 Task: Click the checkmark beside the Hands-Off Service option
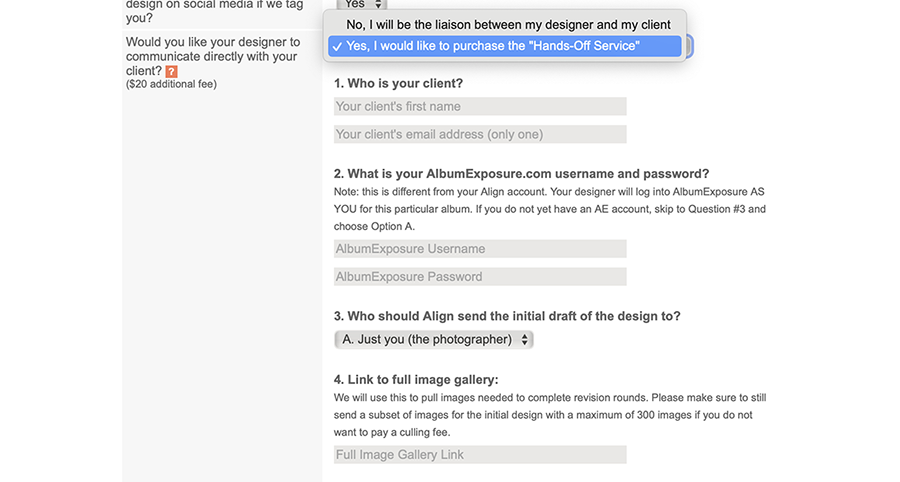338,46
